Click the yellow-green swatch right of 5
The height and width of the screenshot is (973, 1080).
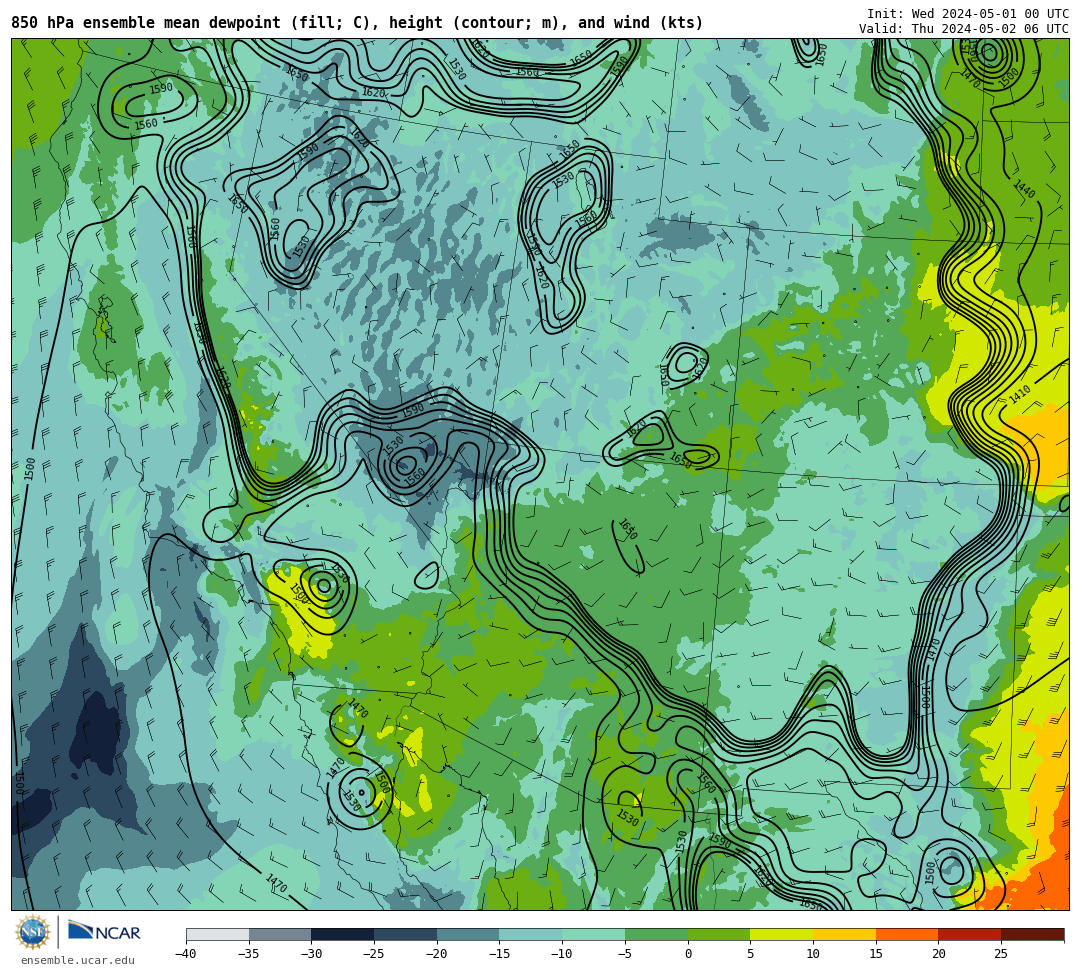782,934
